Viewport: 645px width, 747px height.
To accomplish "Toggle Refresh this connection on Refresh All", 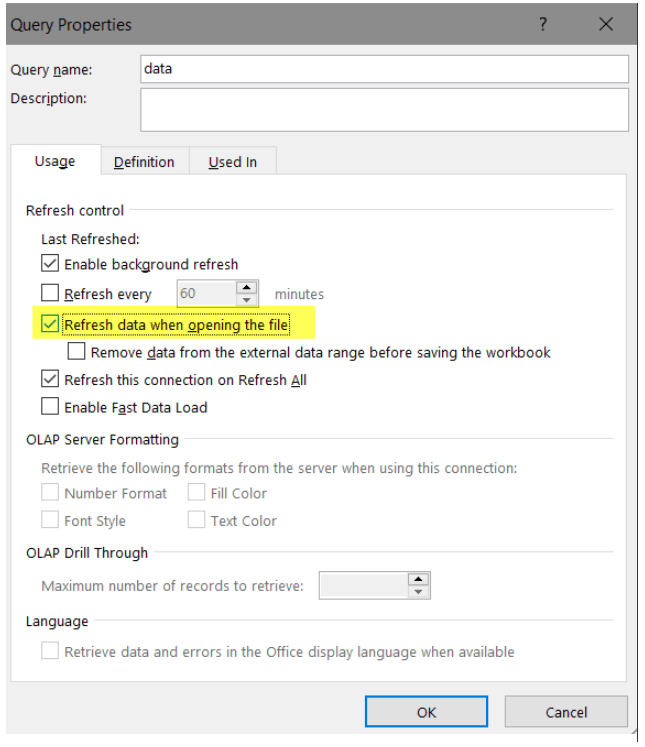I will [50, 380].
